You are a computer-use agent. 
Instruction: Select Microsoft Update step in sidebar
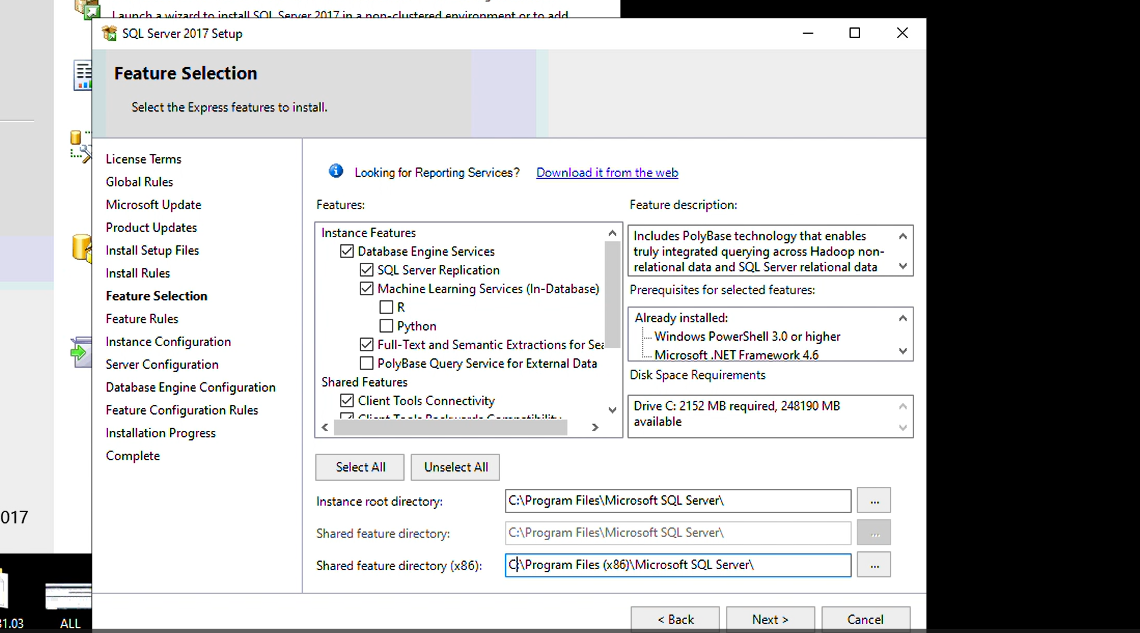pyautogui.click(x=153, y=205)
